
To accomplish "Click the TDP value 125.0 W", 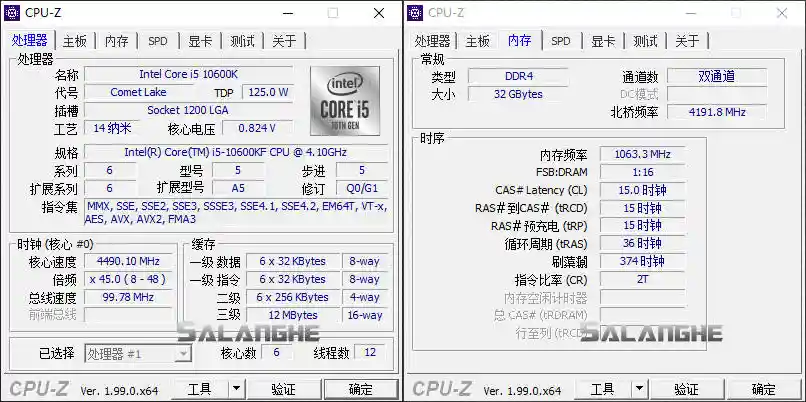I will 268,93.
